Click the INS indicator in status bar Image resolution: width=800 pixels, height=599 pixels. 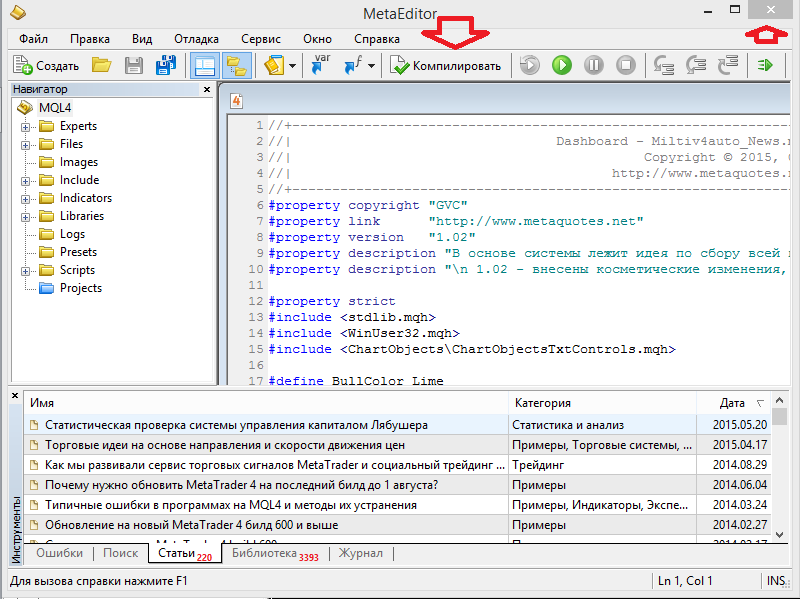pyautogui.click(x=776, y=581)
